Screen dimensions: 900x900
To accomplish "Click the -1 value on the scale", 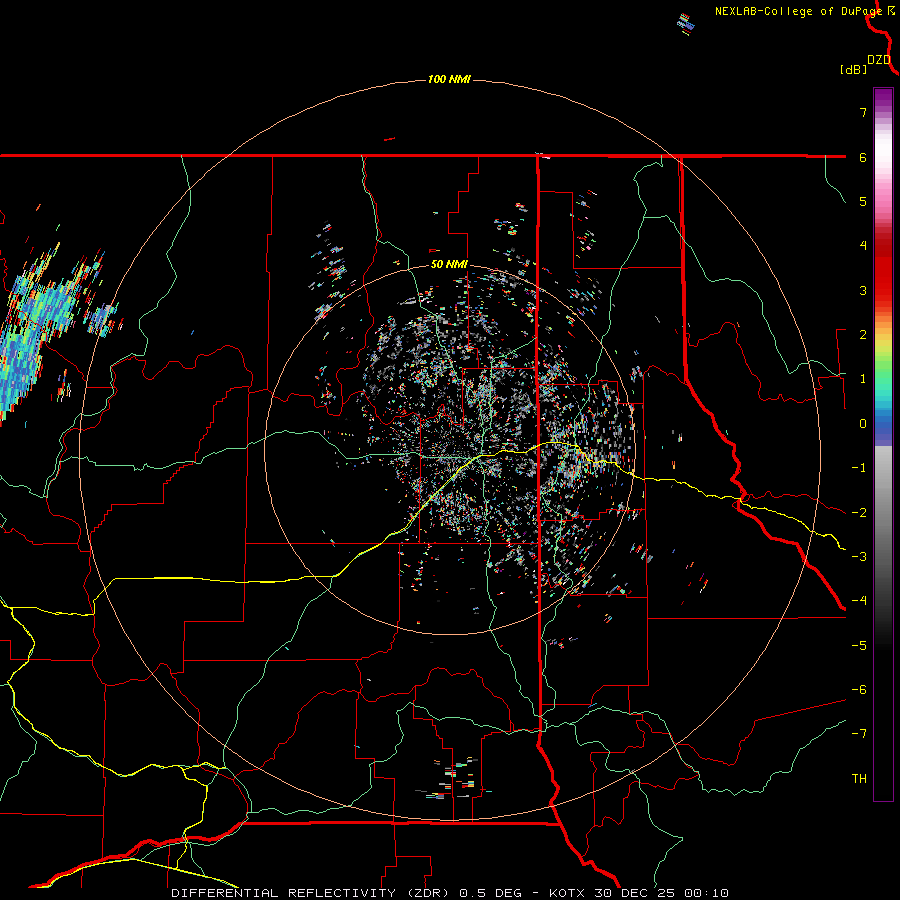I will click(859, 468).
